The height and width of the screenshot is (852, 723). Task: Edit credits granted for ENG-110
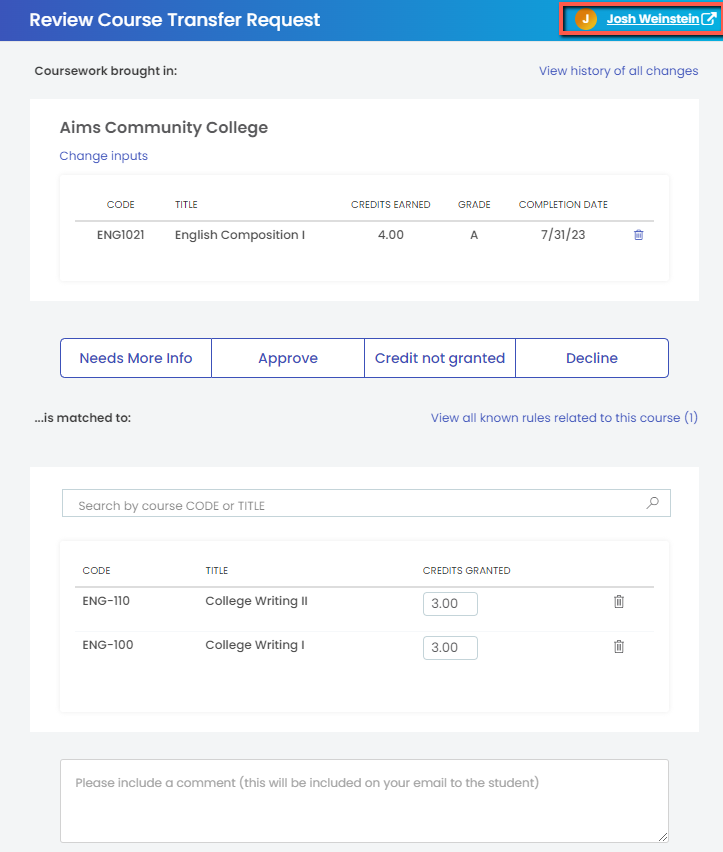[x=450, y=604]
